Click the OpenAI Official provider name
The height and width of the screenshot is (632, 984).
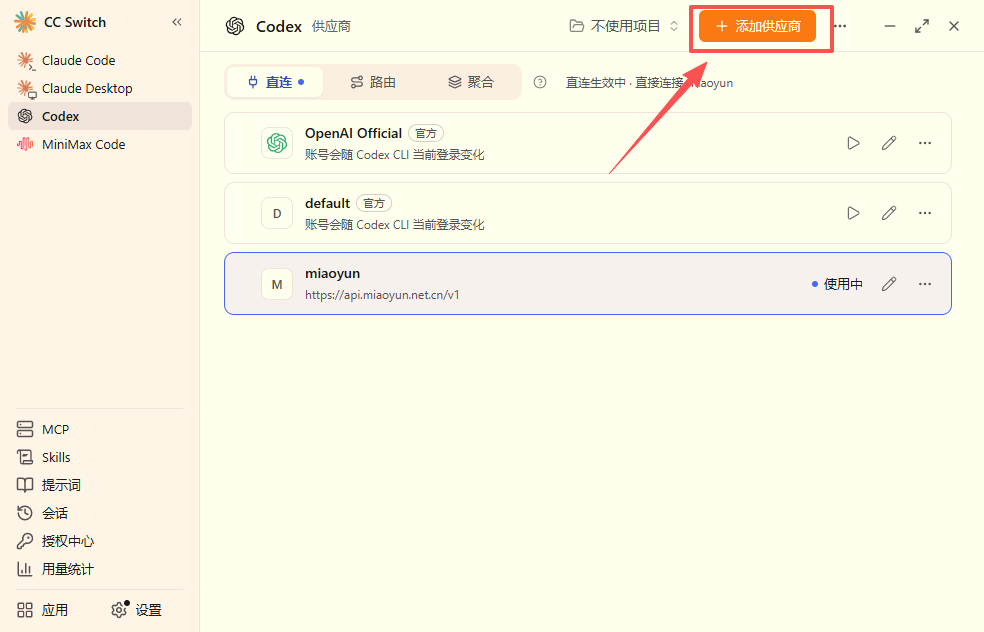[x=353, y=133]
